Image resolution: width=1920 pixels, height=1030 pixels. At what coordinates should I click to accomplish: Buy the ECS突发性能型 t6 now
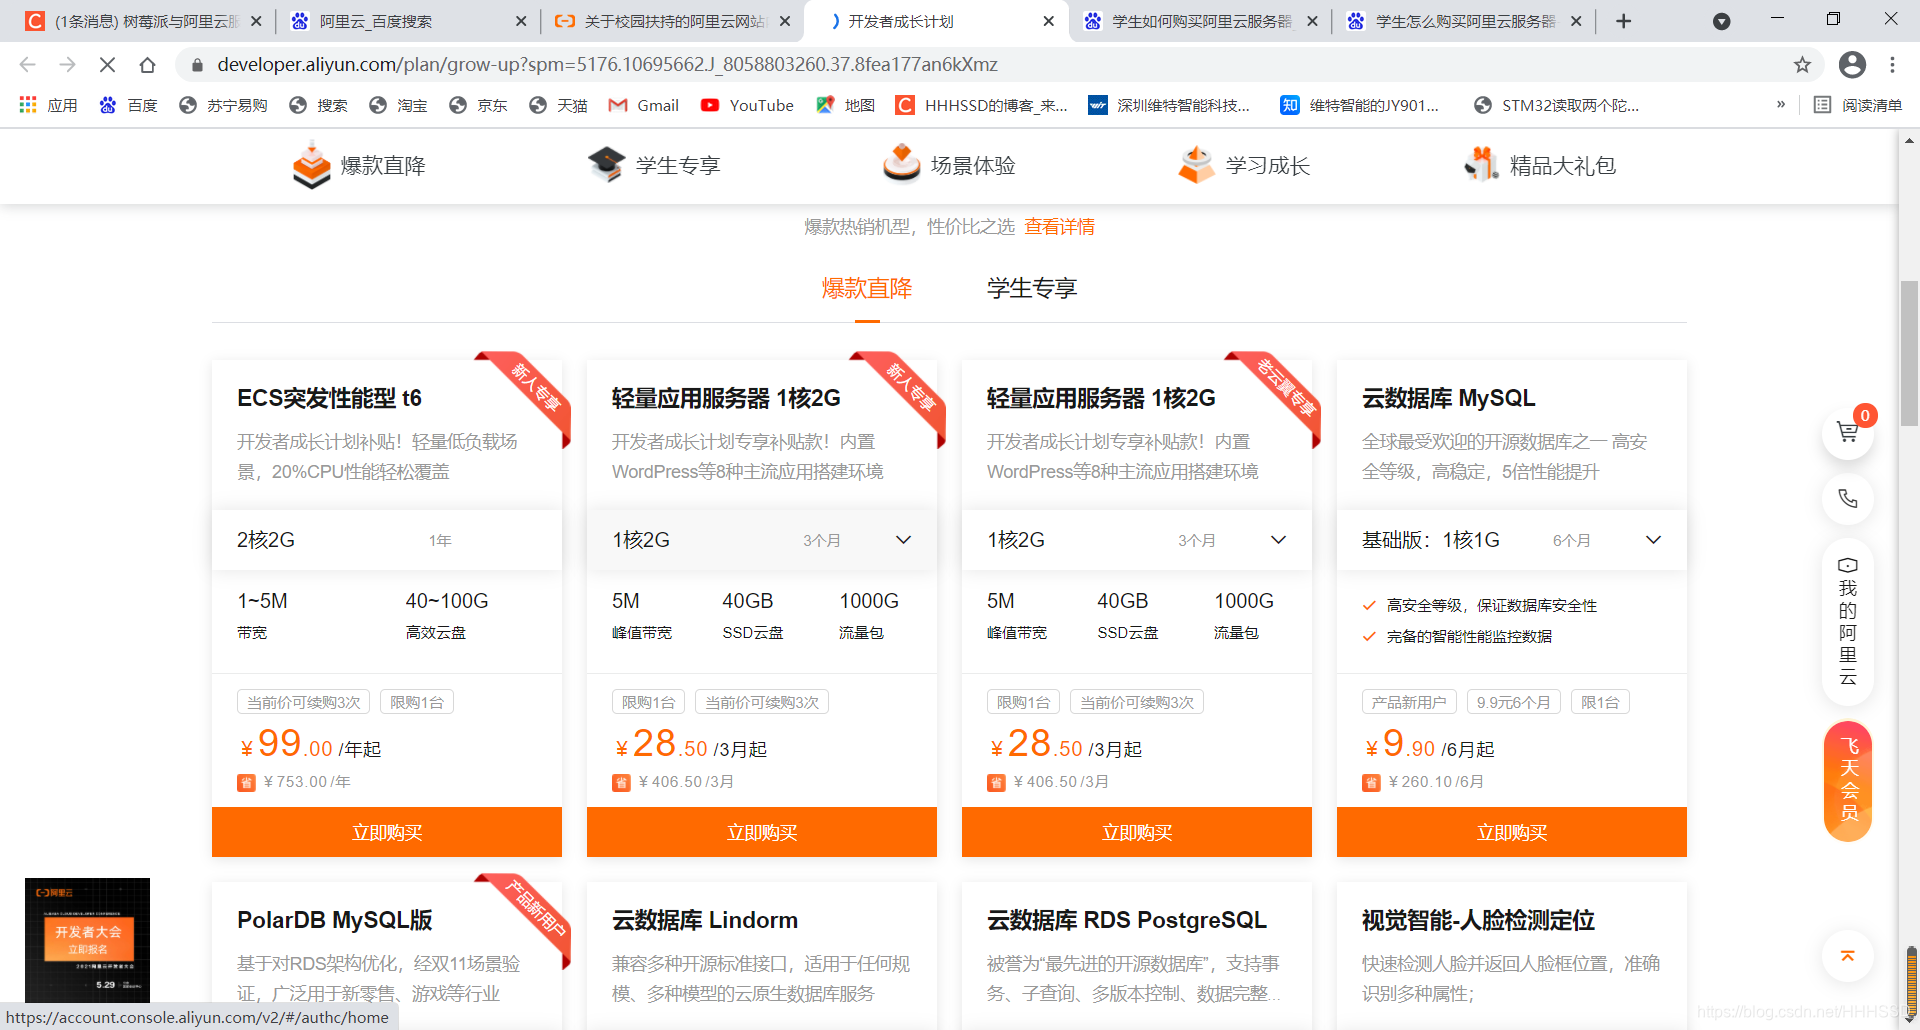pos(387,832)
